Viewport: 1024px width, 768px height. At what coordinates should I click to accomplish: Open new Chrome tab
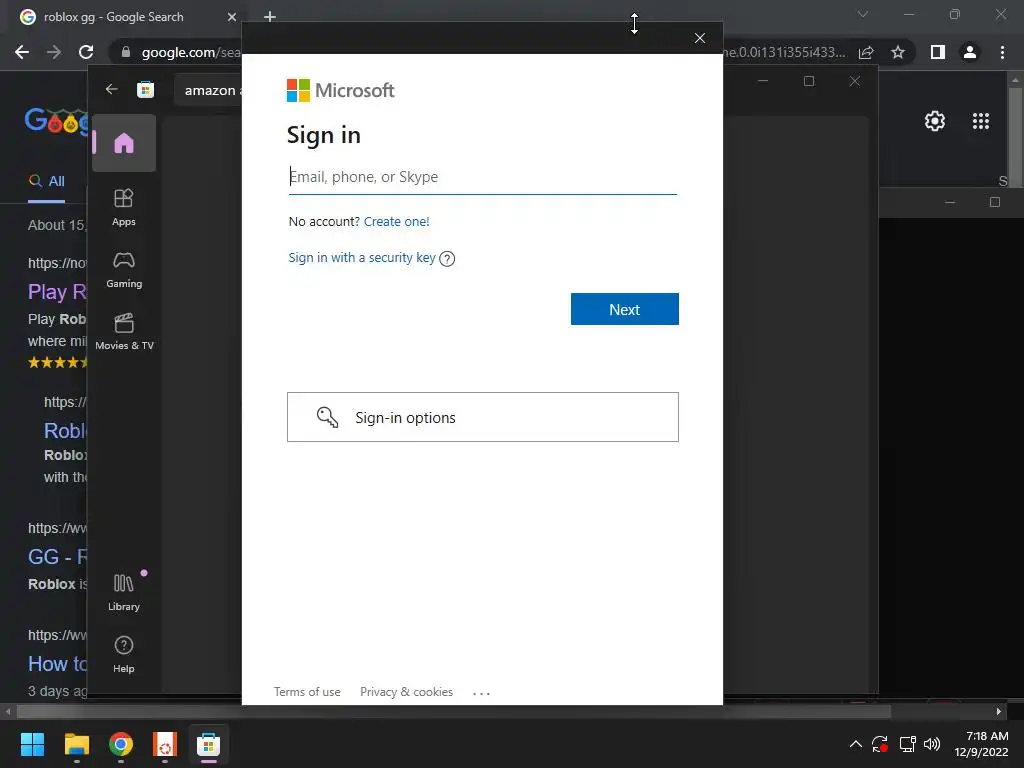point(270,17)
